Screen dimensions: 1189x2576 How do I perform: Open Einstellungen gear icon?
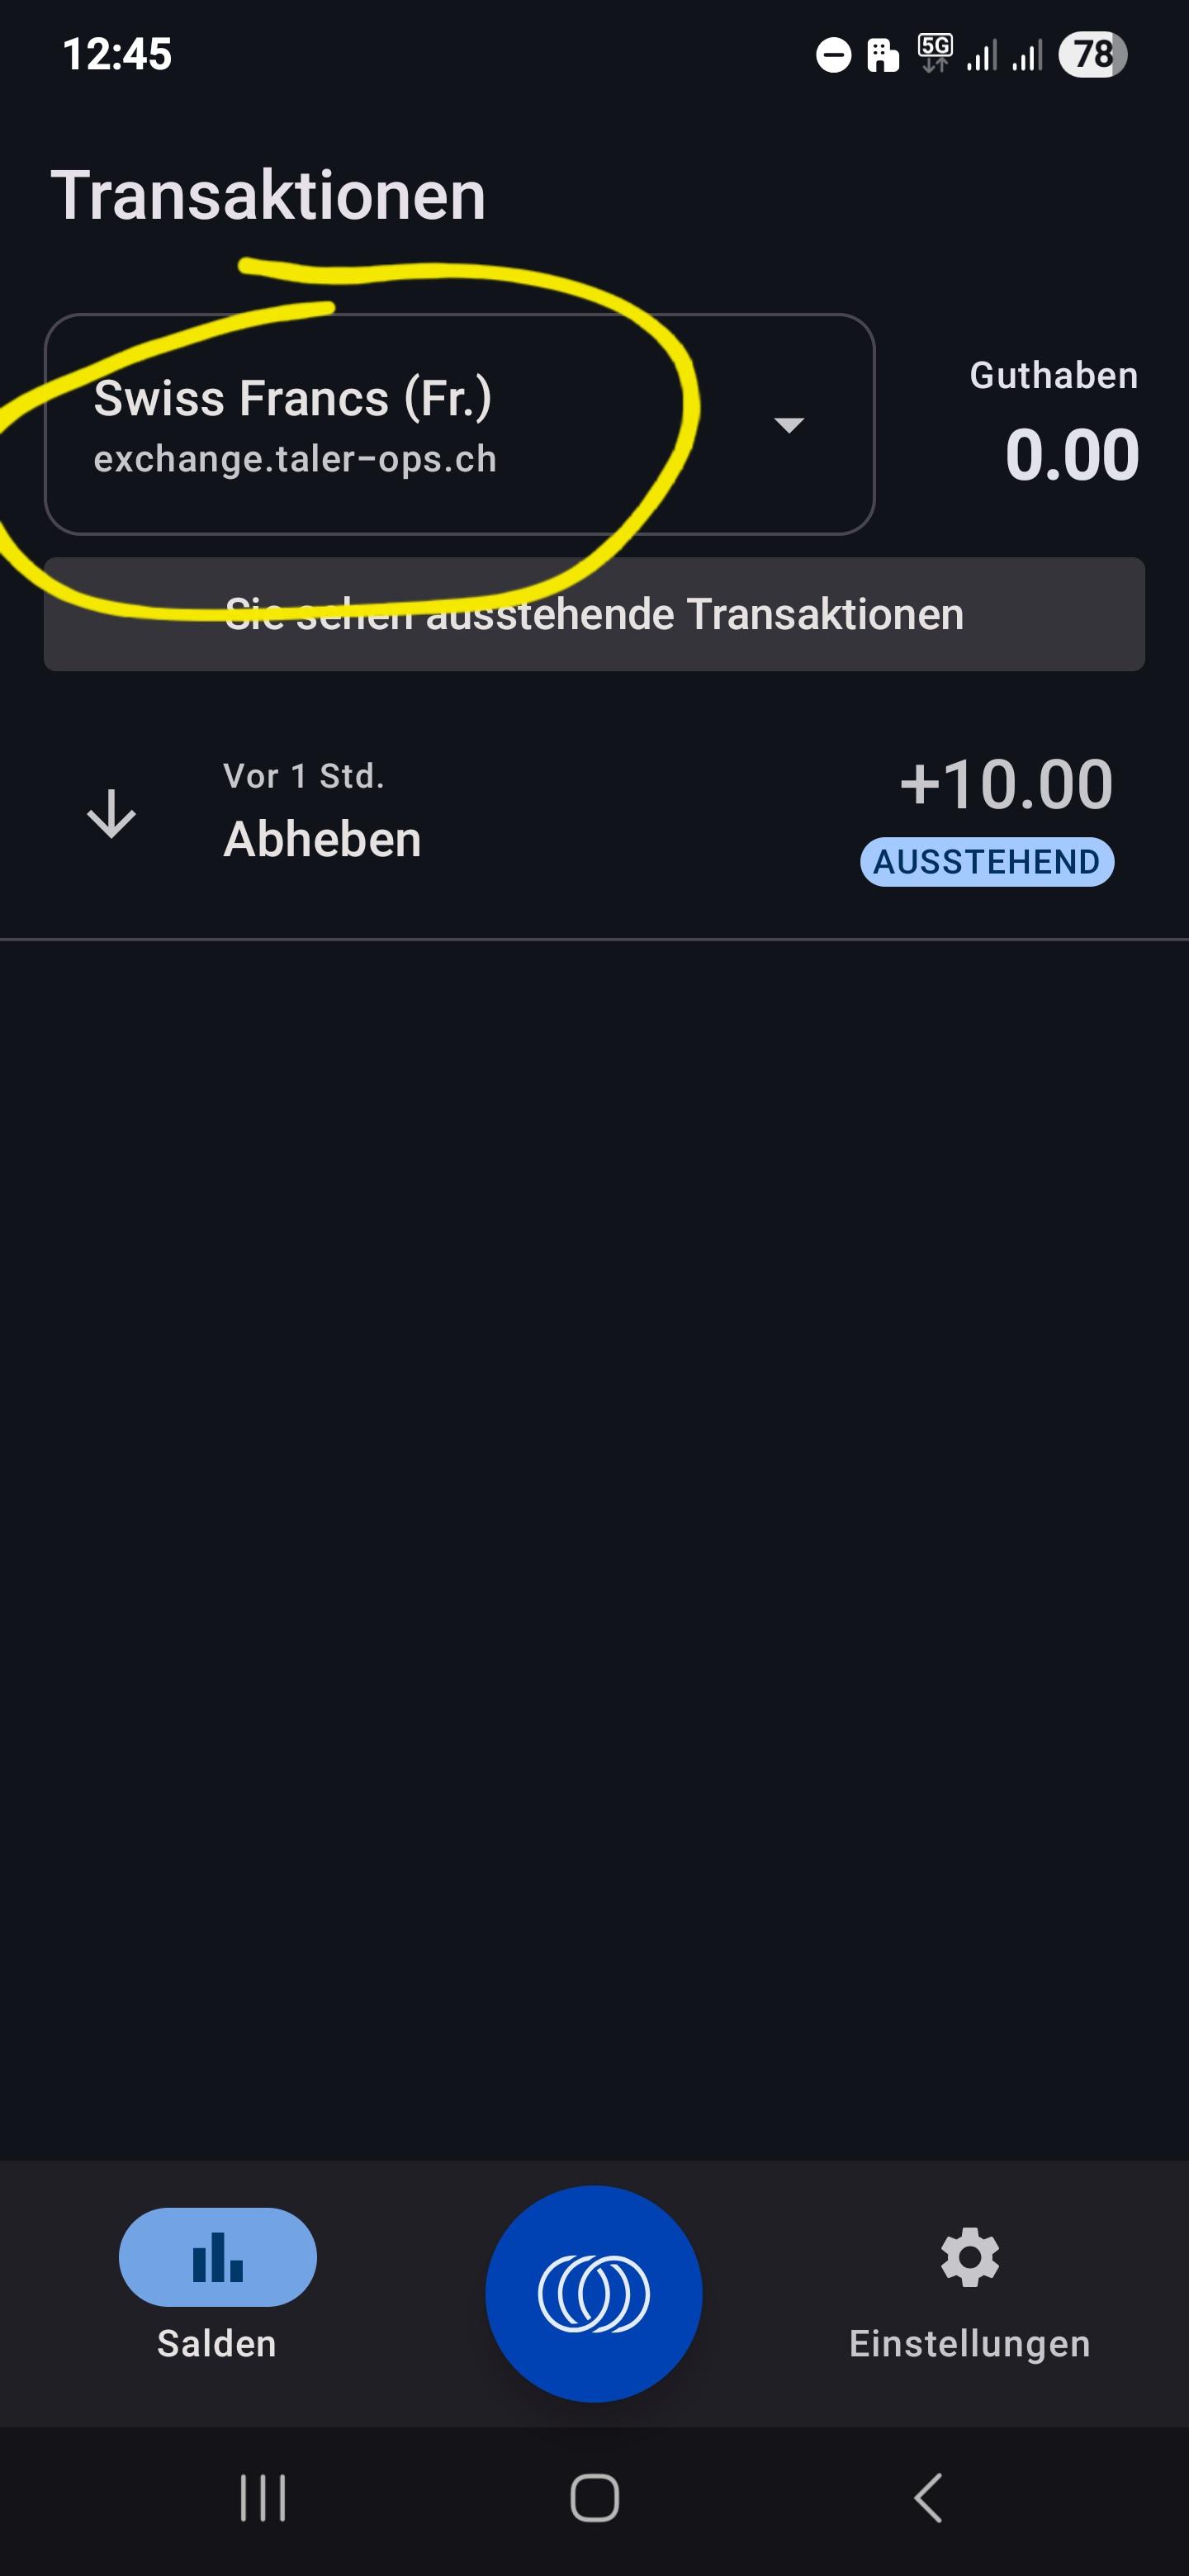point(969,2257)
